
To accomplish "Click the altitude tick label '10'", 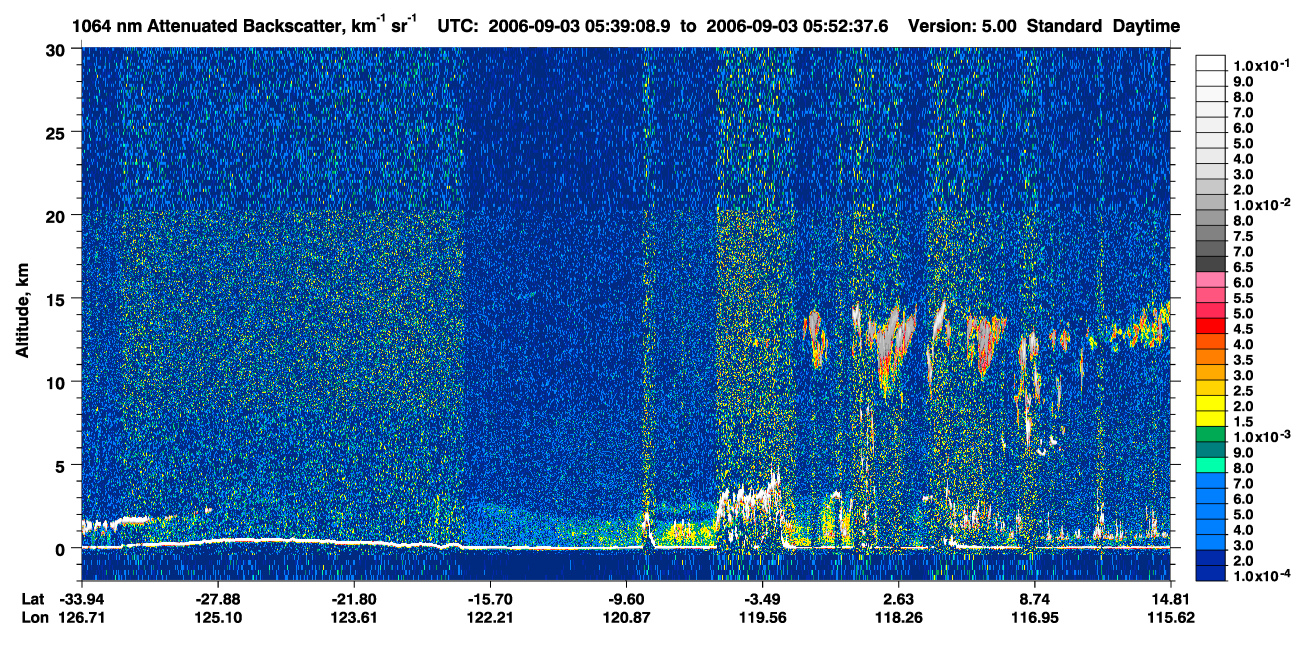I will (58, 382).
